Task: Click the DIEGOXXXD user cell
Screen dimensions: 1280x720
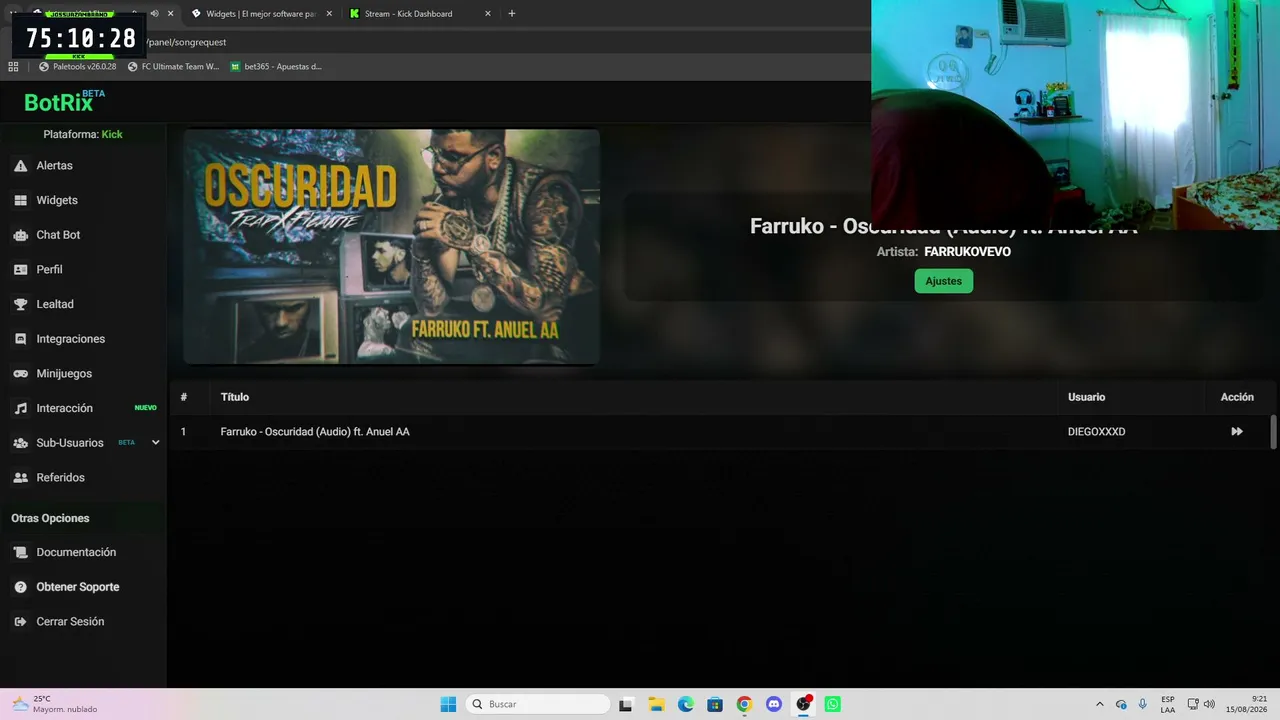Action: pyautogui.click(x=1096, y=432)
